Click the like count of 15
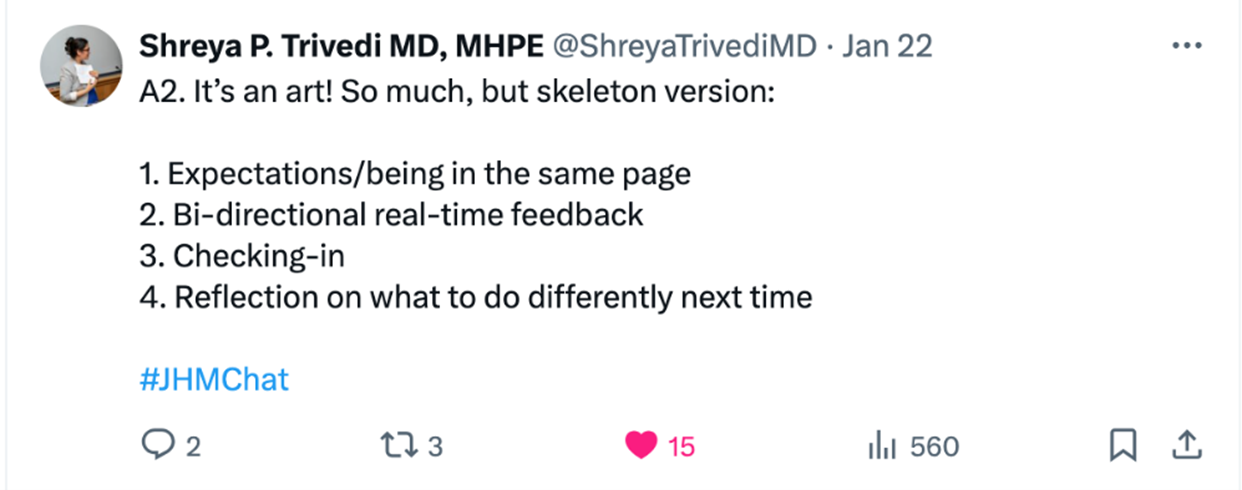 coord(681,446)
